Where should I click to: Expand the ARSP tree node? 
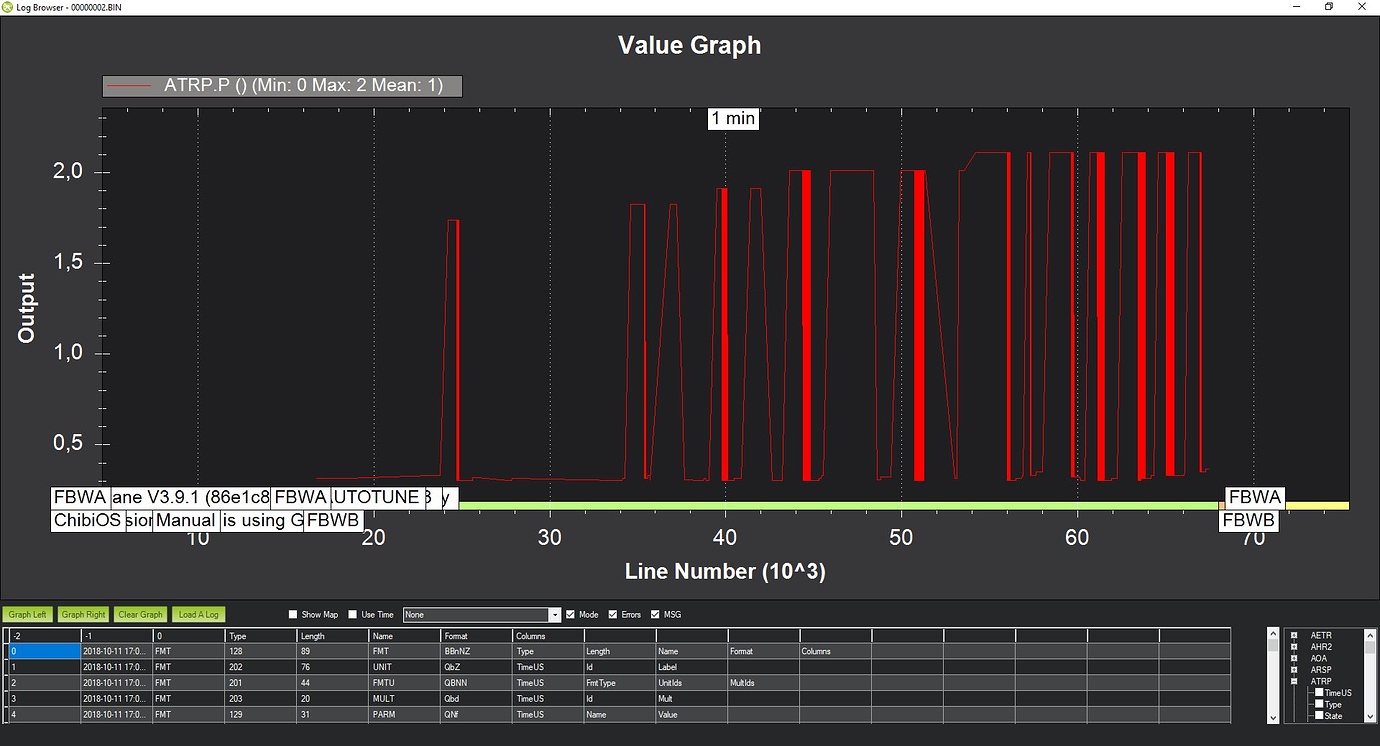pyautogui.click(x=1294, y=670)
